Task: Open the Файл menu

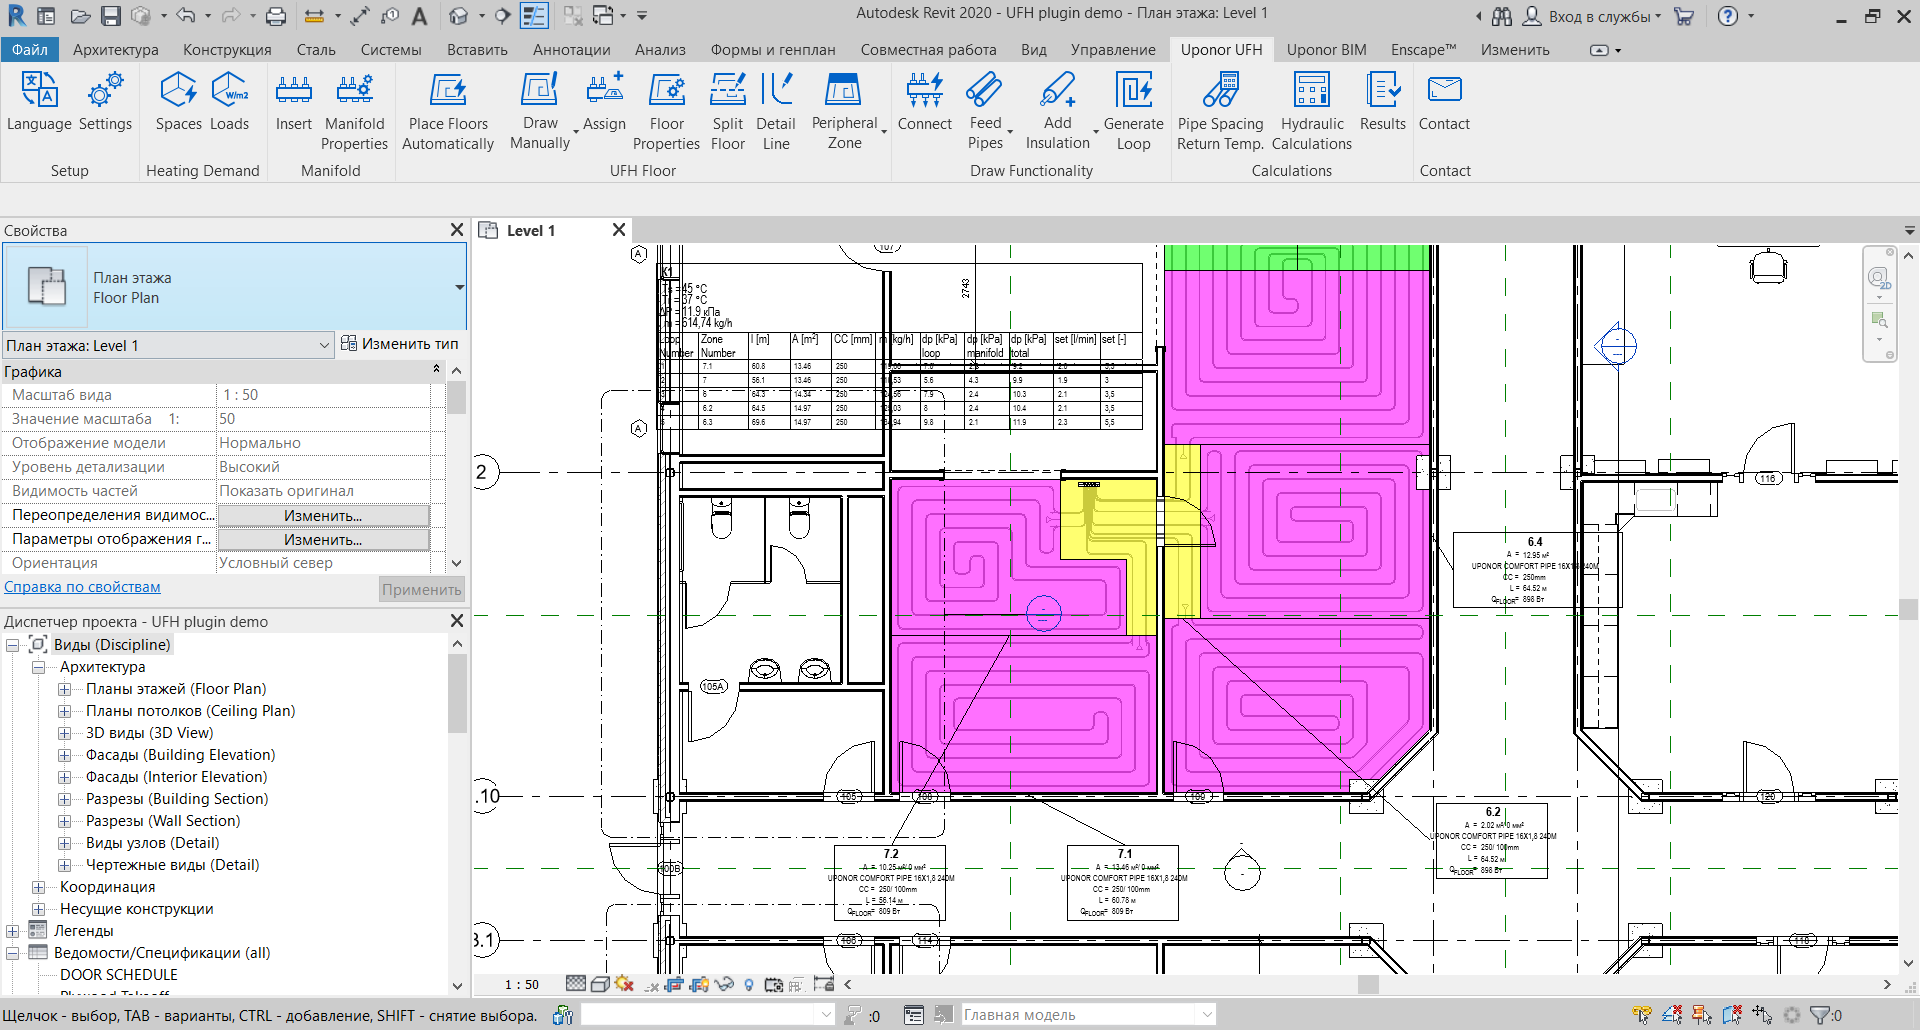Action: point(30,49)
